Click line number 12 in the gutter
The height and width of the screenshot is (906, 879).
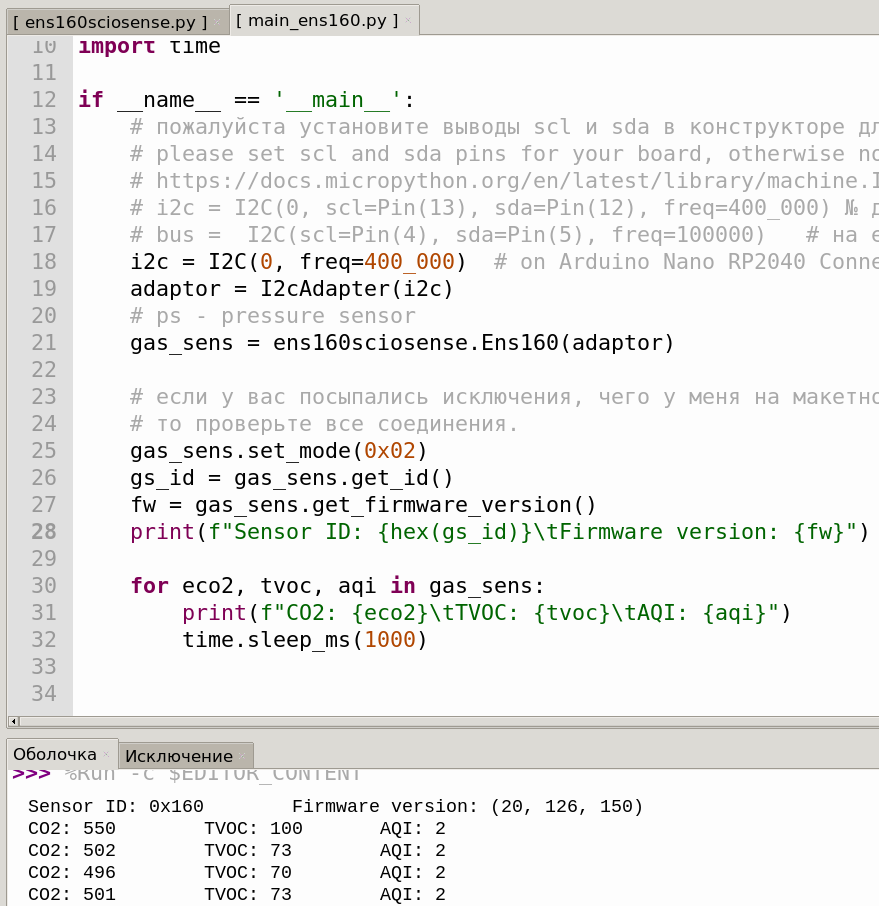(44, 99)
